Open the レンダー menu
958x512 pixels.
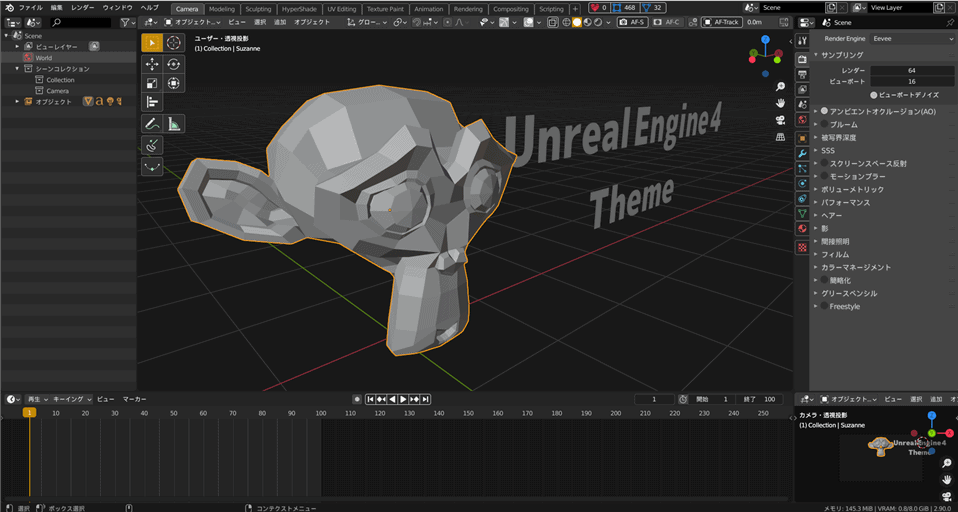pos(83,8)
